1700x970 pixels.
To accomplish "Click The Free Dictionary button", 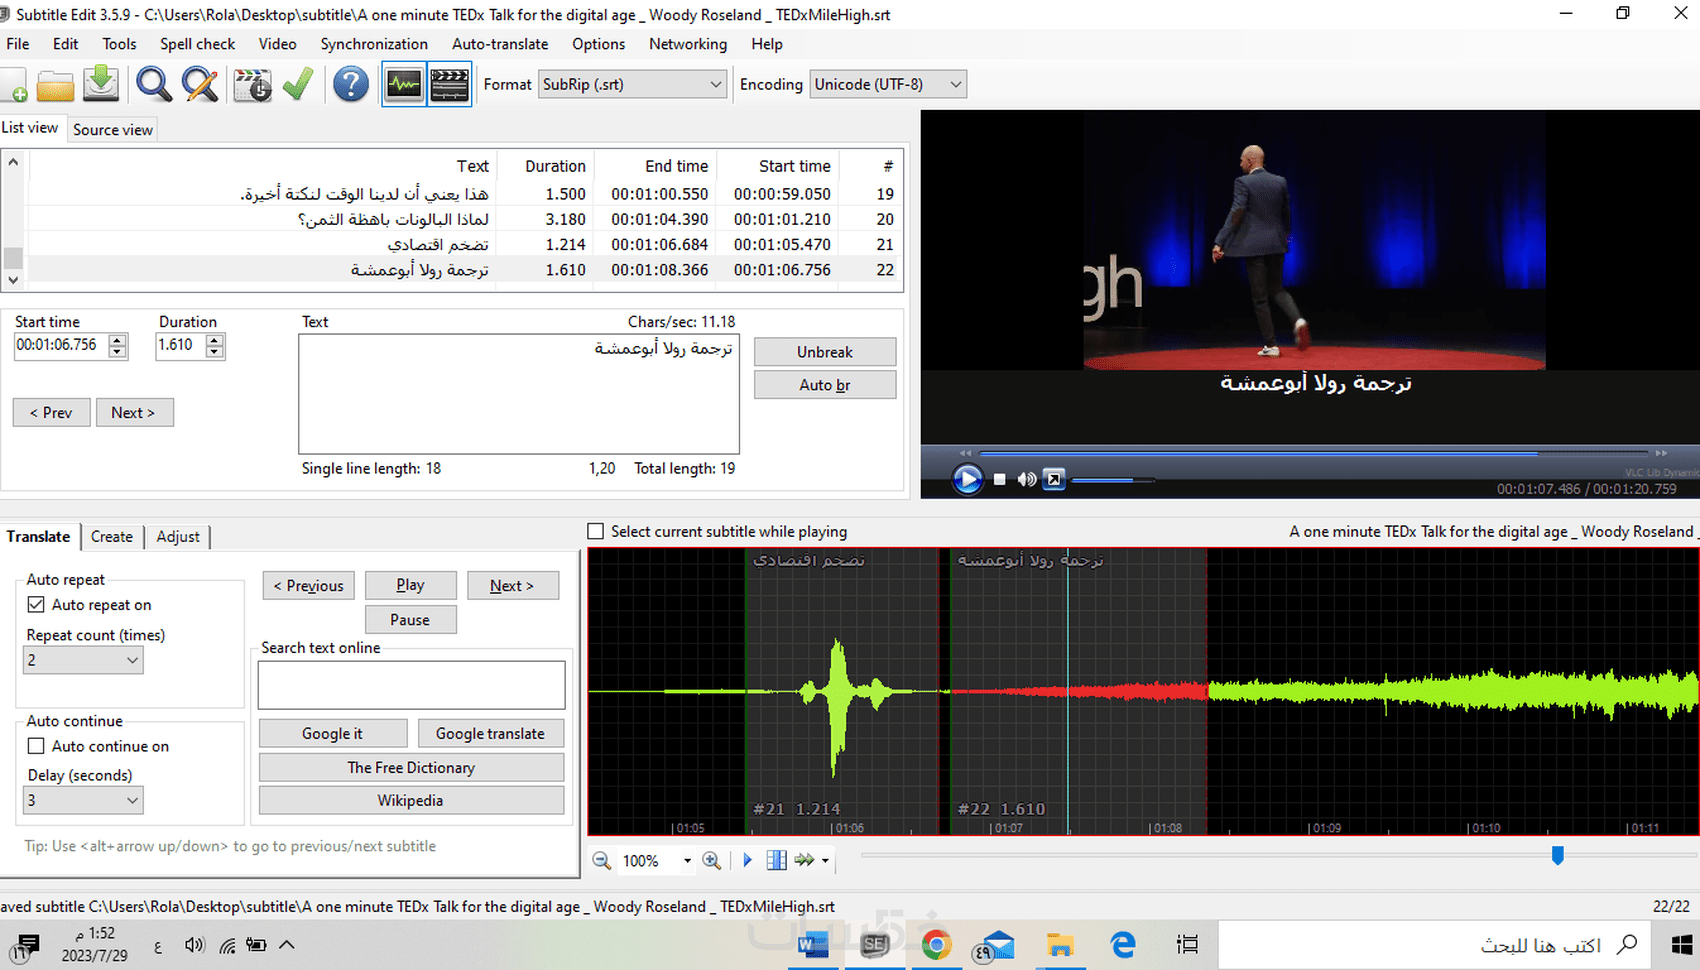I will click(x=411, y=768).
